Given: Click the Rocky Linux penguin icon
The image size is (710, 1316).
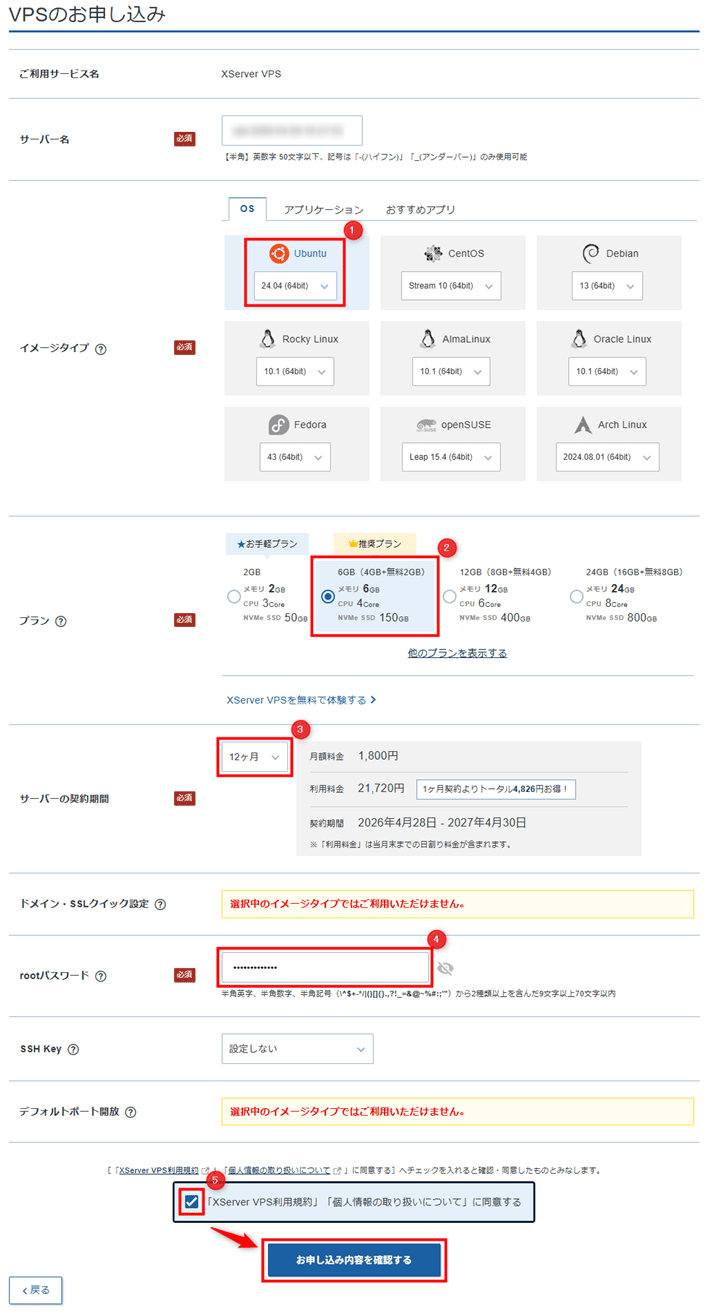Looking at the screenshot, I should tap(267, 339).
